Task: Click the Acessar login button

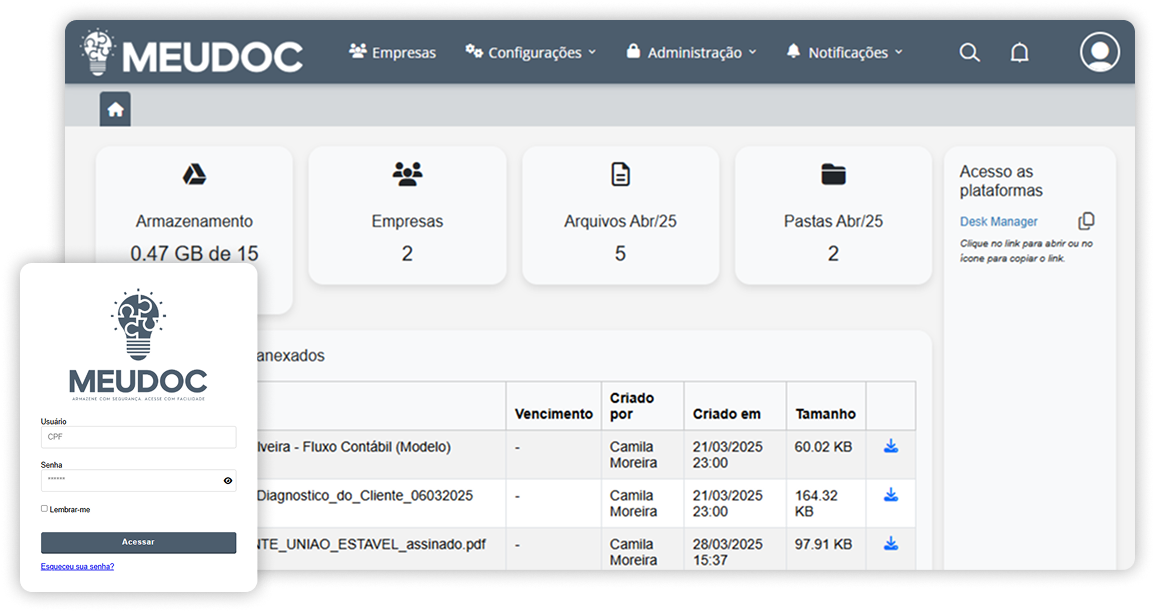Action: (x=138, y=542)
